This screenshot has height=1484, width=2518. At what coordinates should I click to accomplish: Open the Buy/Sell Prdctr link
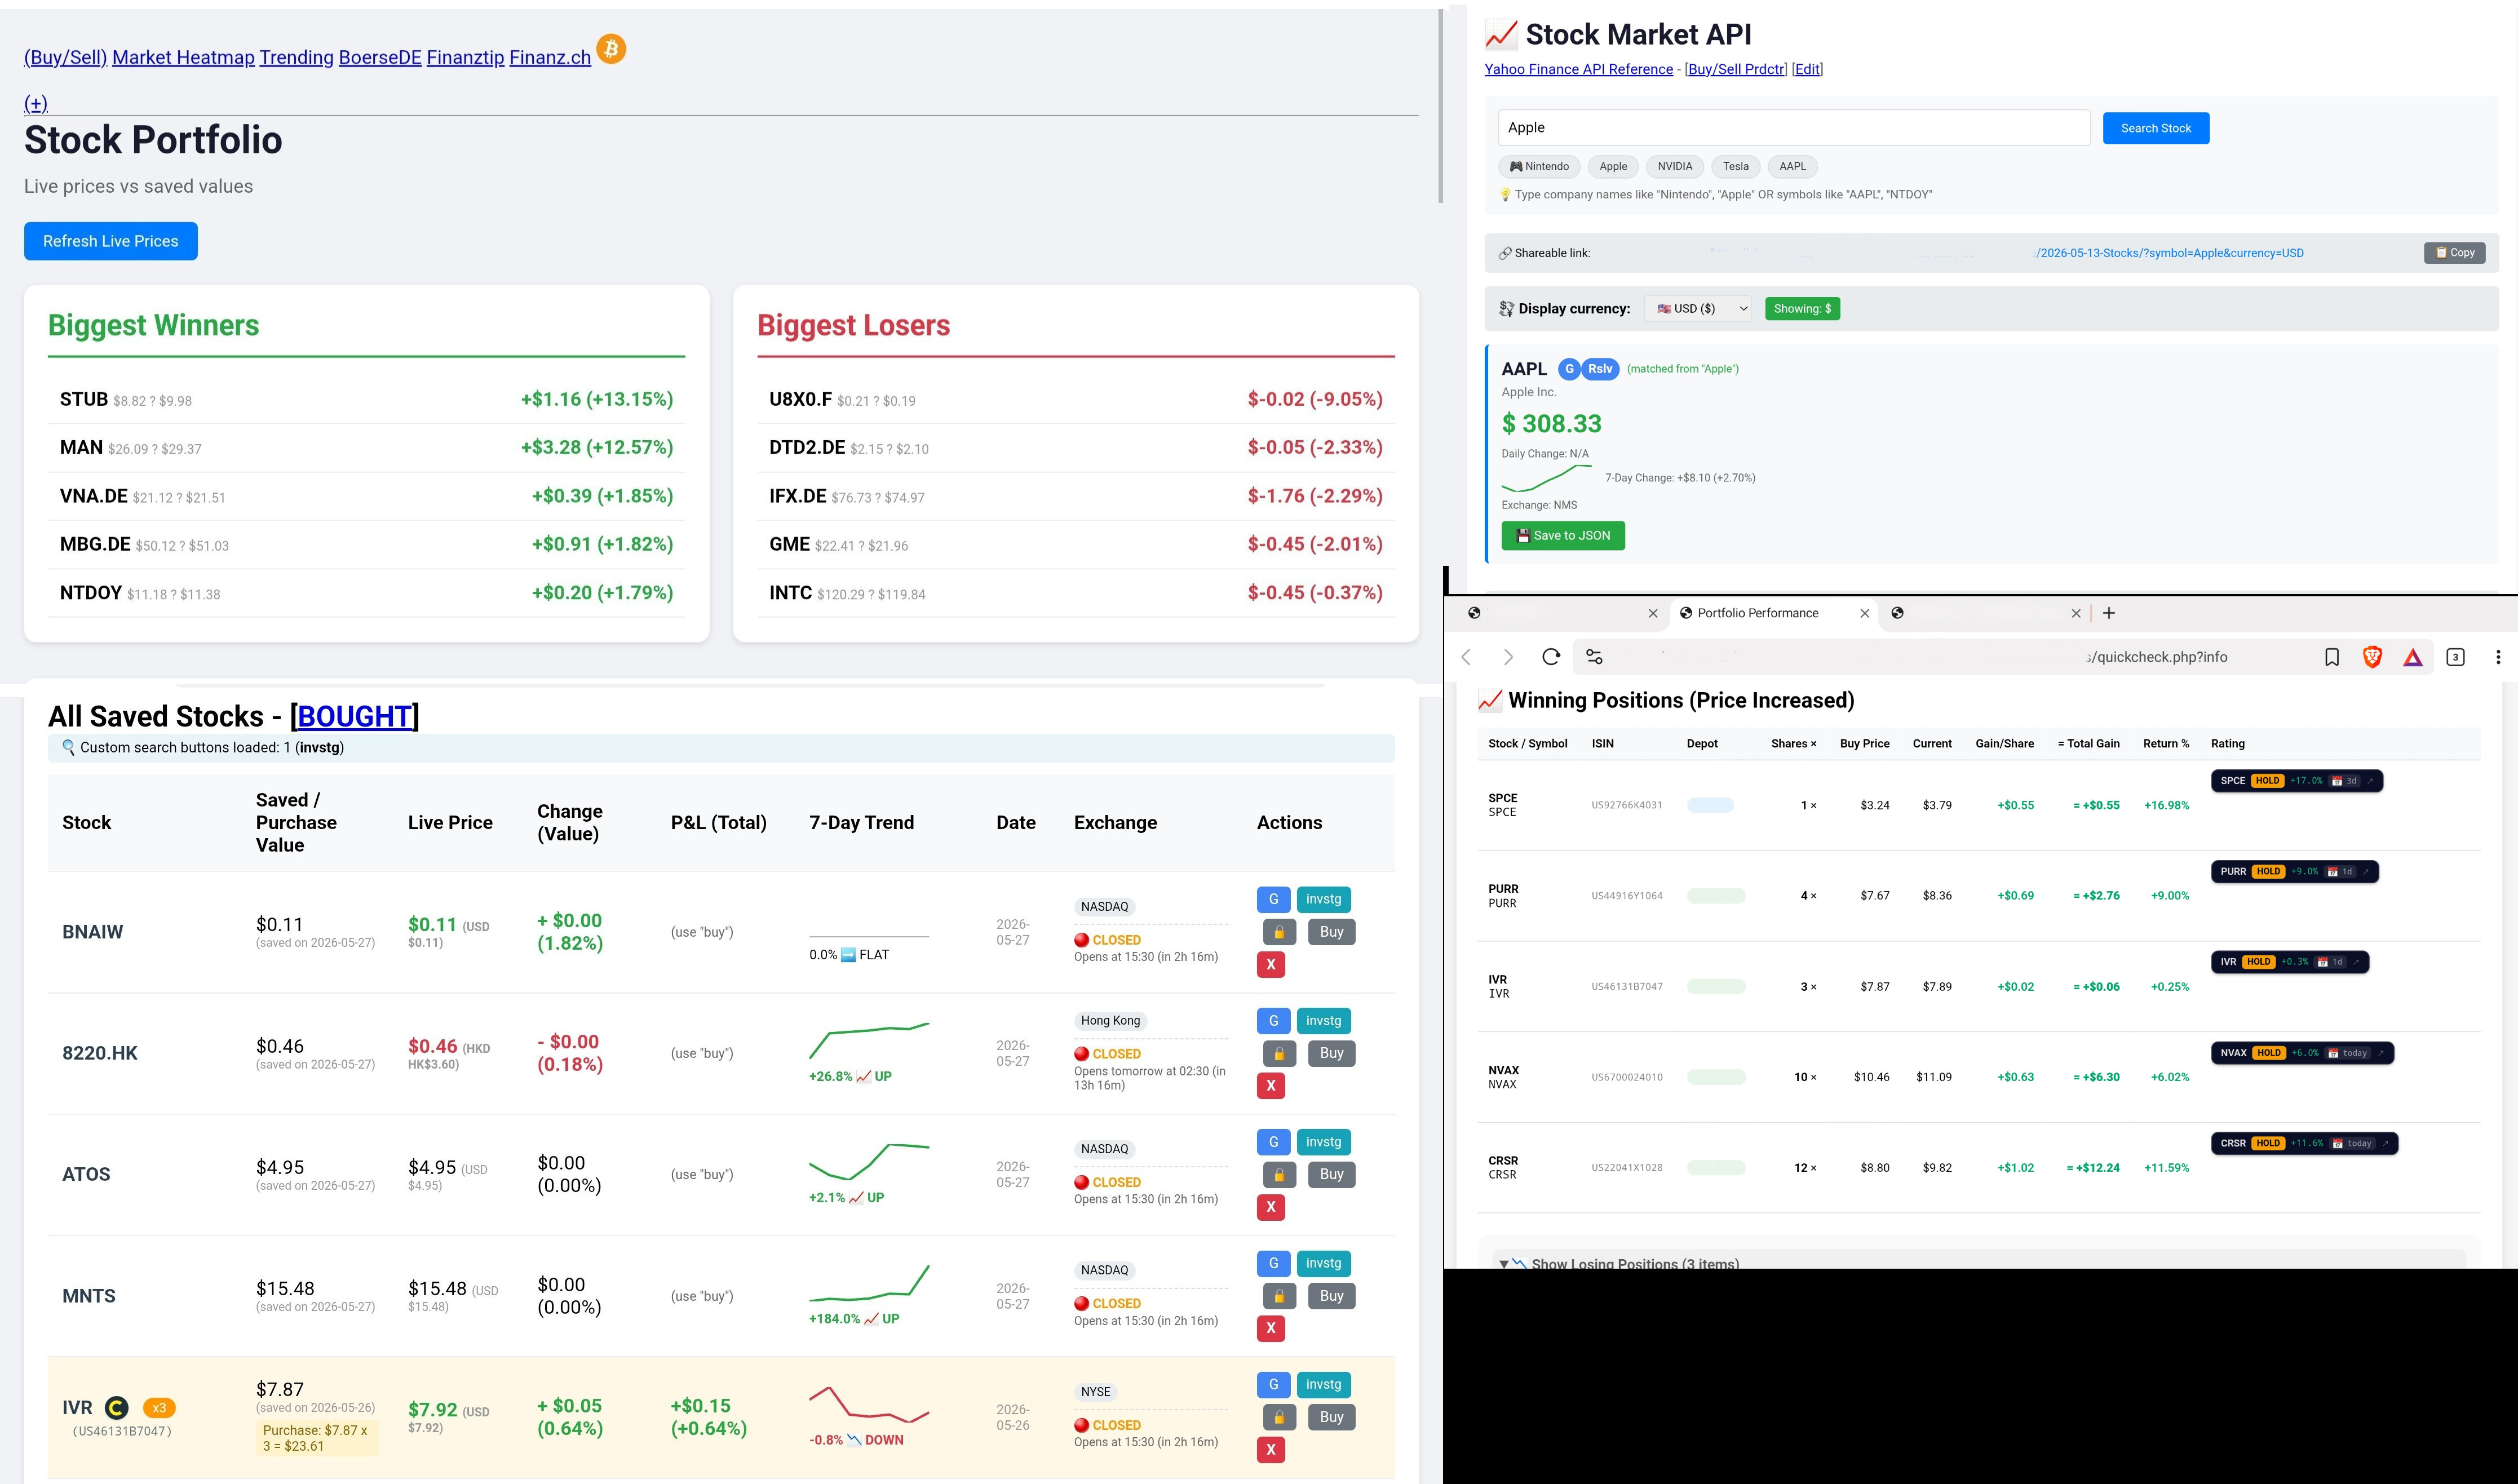(1736, 69)
